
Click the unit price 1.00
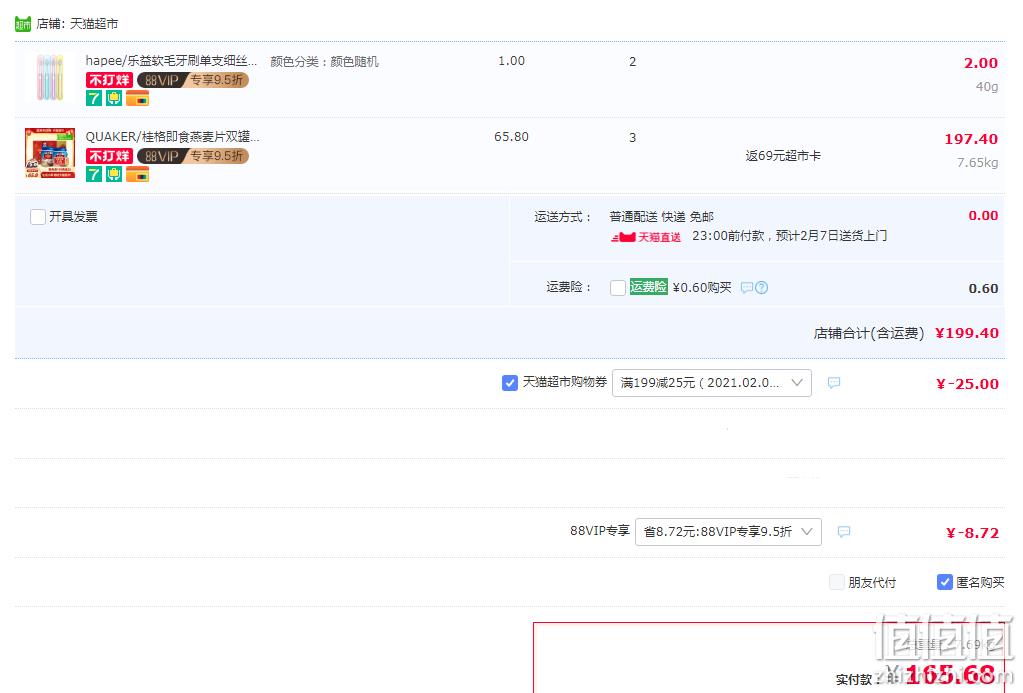(x=512, y=61)
